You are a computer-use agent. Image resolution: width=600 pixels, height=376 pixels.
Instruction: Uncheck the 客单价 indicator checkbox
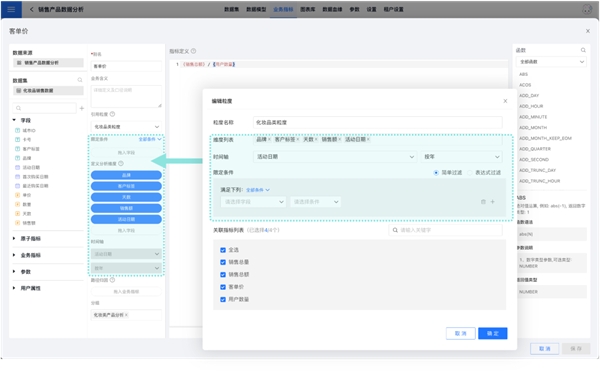[223, 287]
